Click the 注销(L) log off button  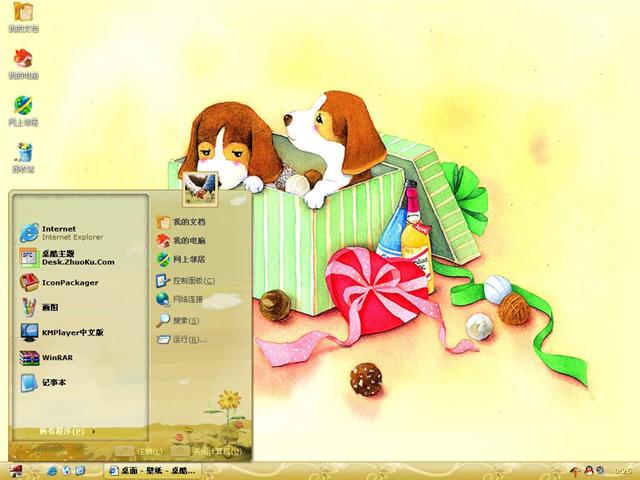coord(139,451)
